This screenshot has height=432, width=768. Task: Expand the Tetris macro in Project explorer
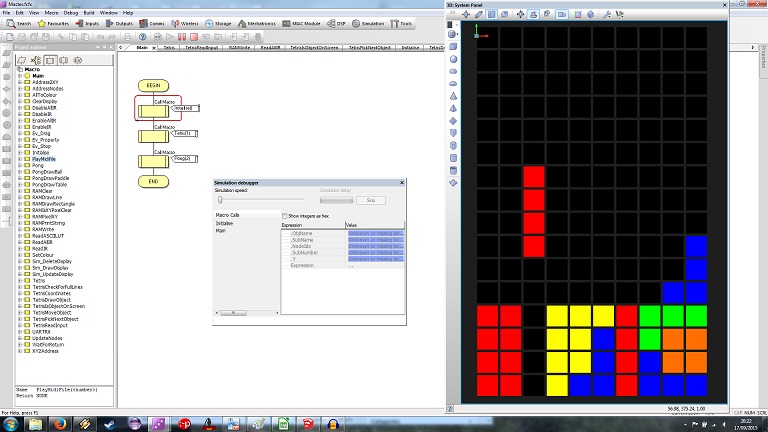point(20,281)
